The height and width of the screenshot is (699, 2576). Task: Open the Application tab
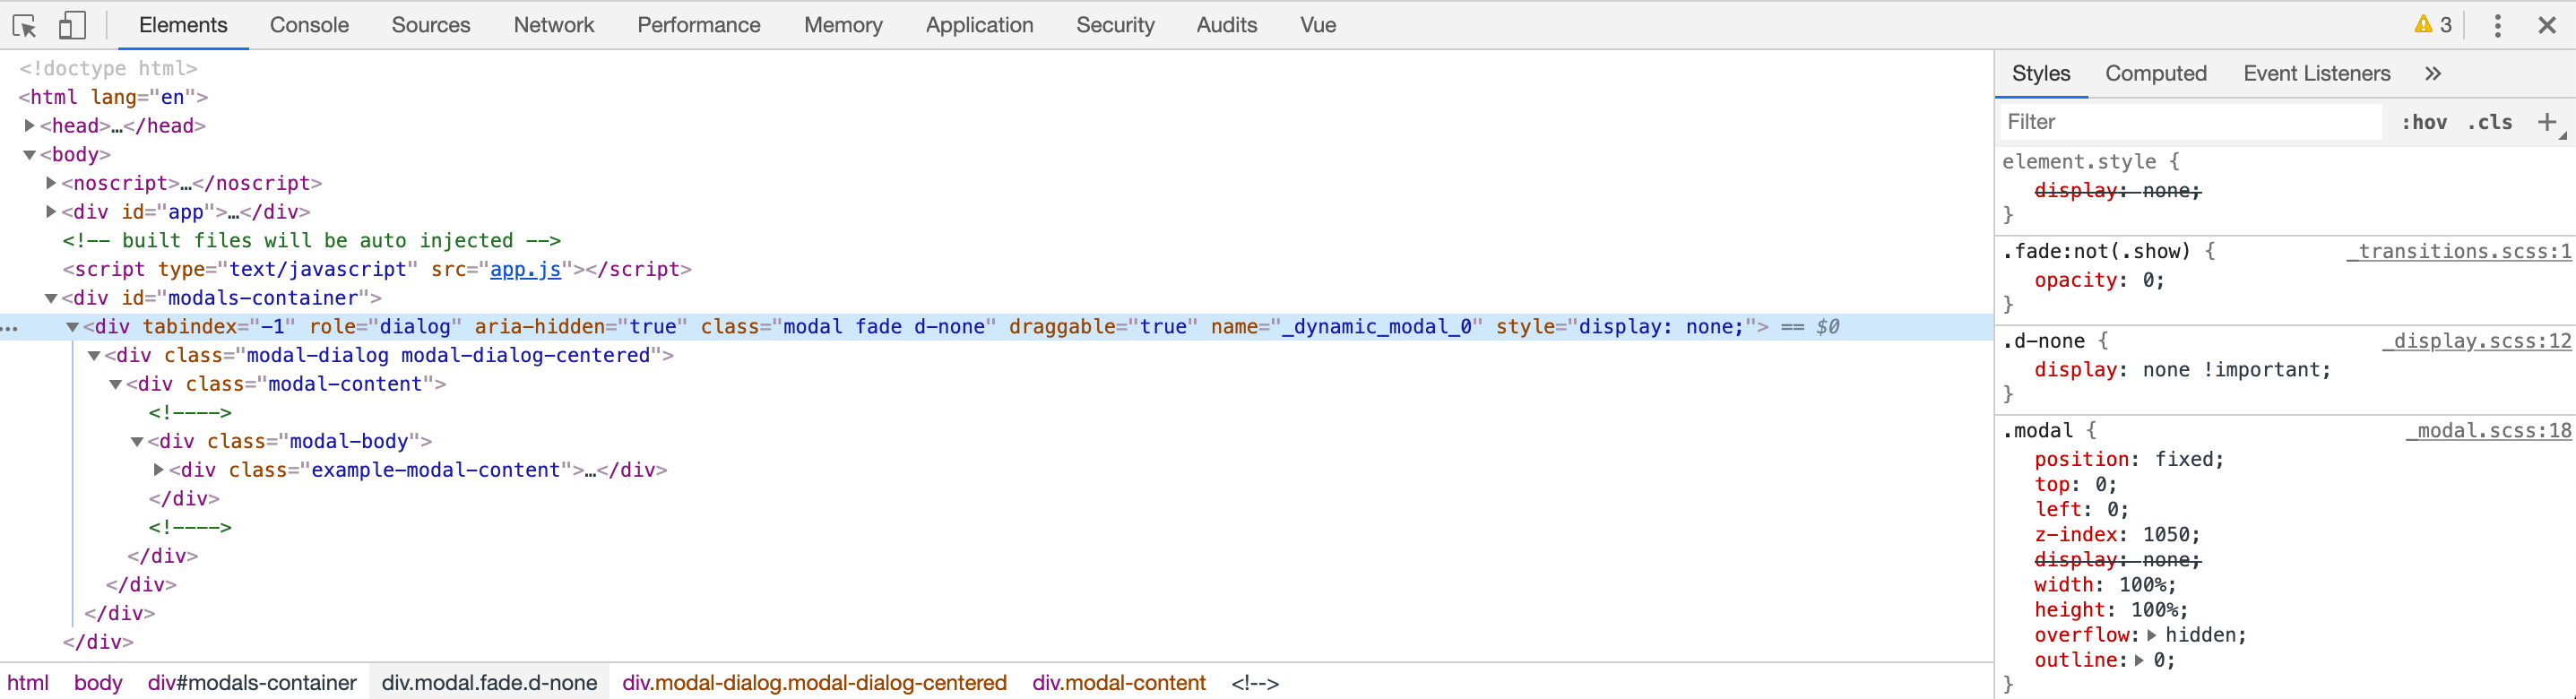pyautogui.click(x=979, y=25)
